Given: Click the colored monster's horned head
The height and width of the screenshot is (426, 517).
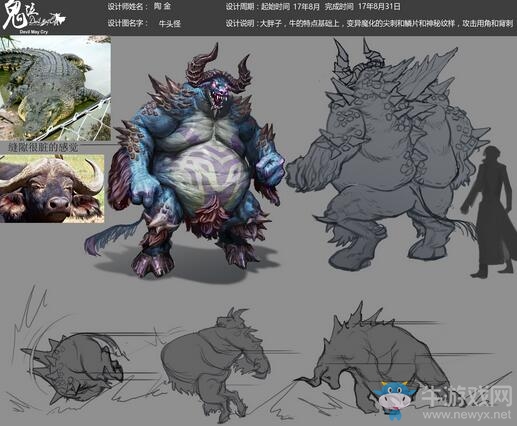Looking at the screenshot, I should coord(219,79).
